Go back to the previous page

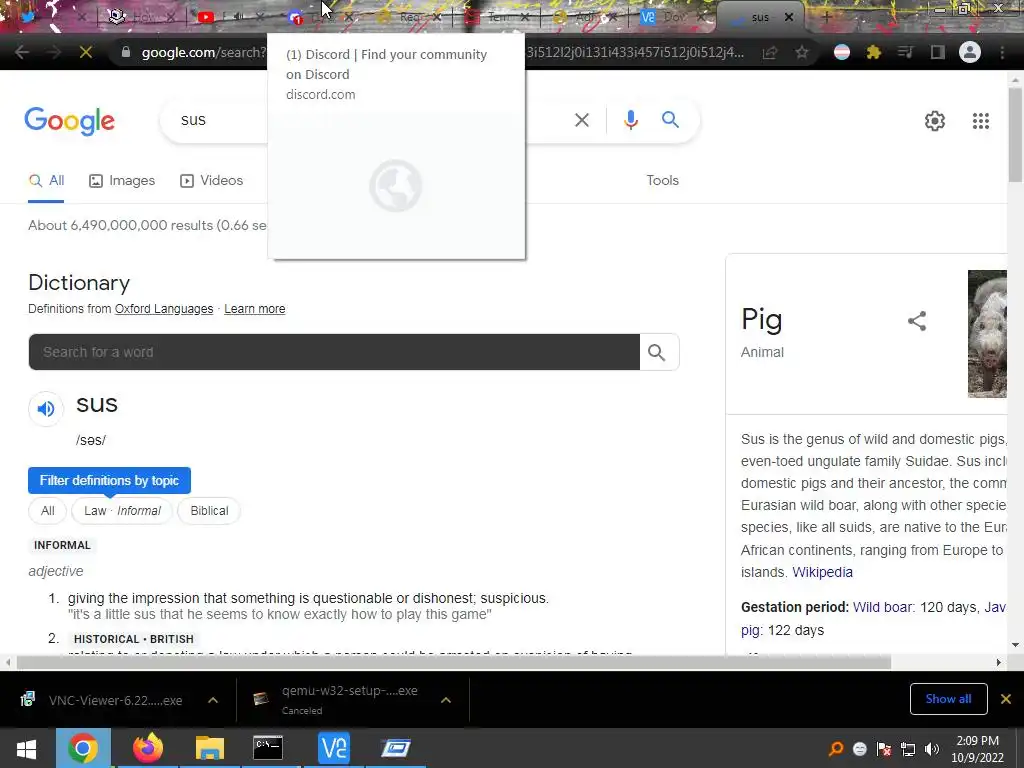22,52
